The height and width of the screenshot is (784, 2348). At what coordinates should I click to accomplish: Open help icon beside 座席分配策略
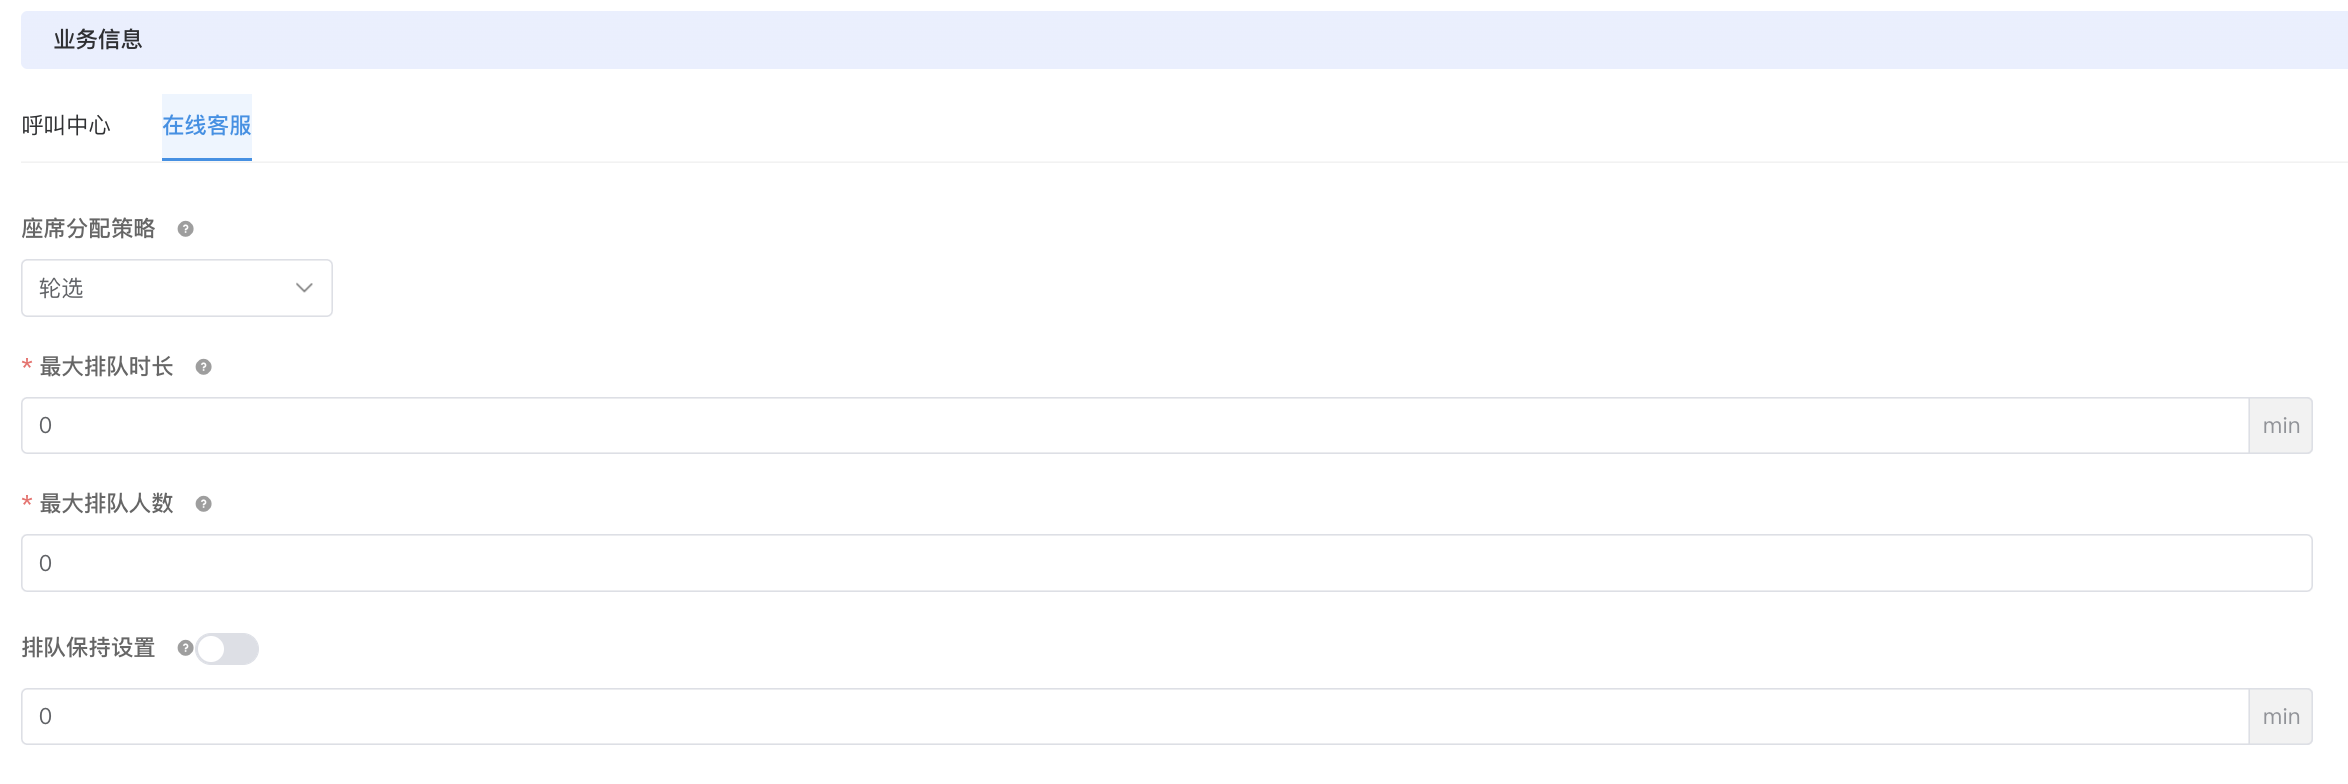tap(185, 229)
